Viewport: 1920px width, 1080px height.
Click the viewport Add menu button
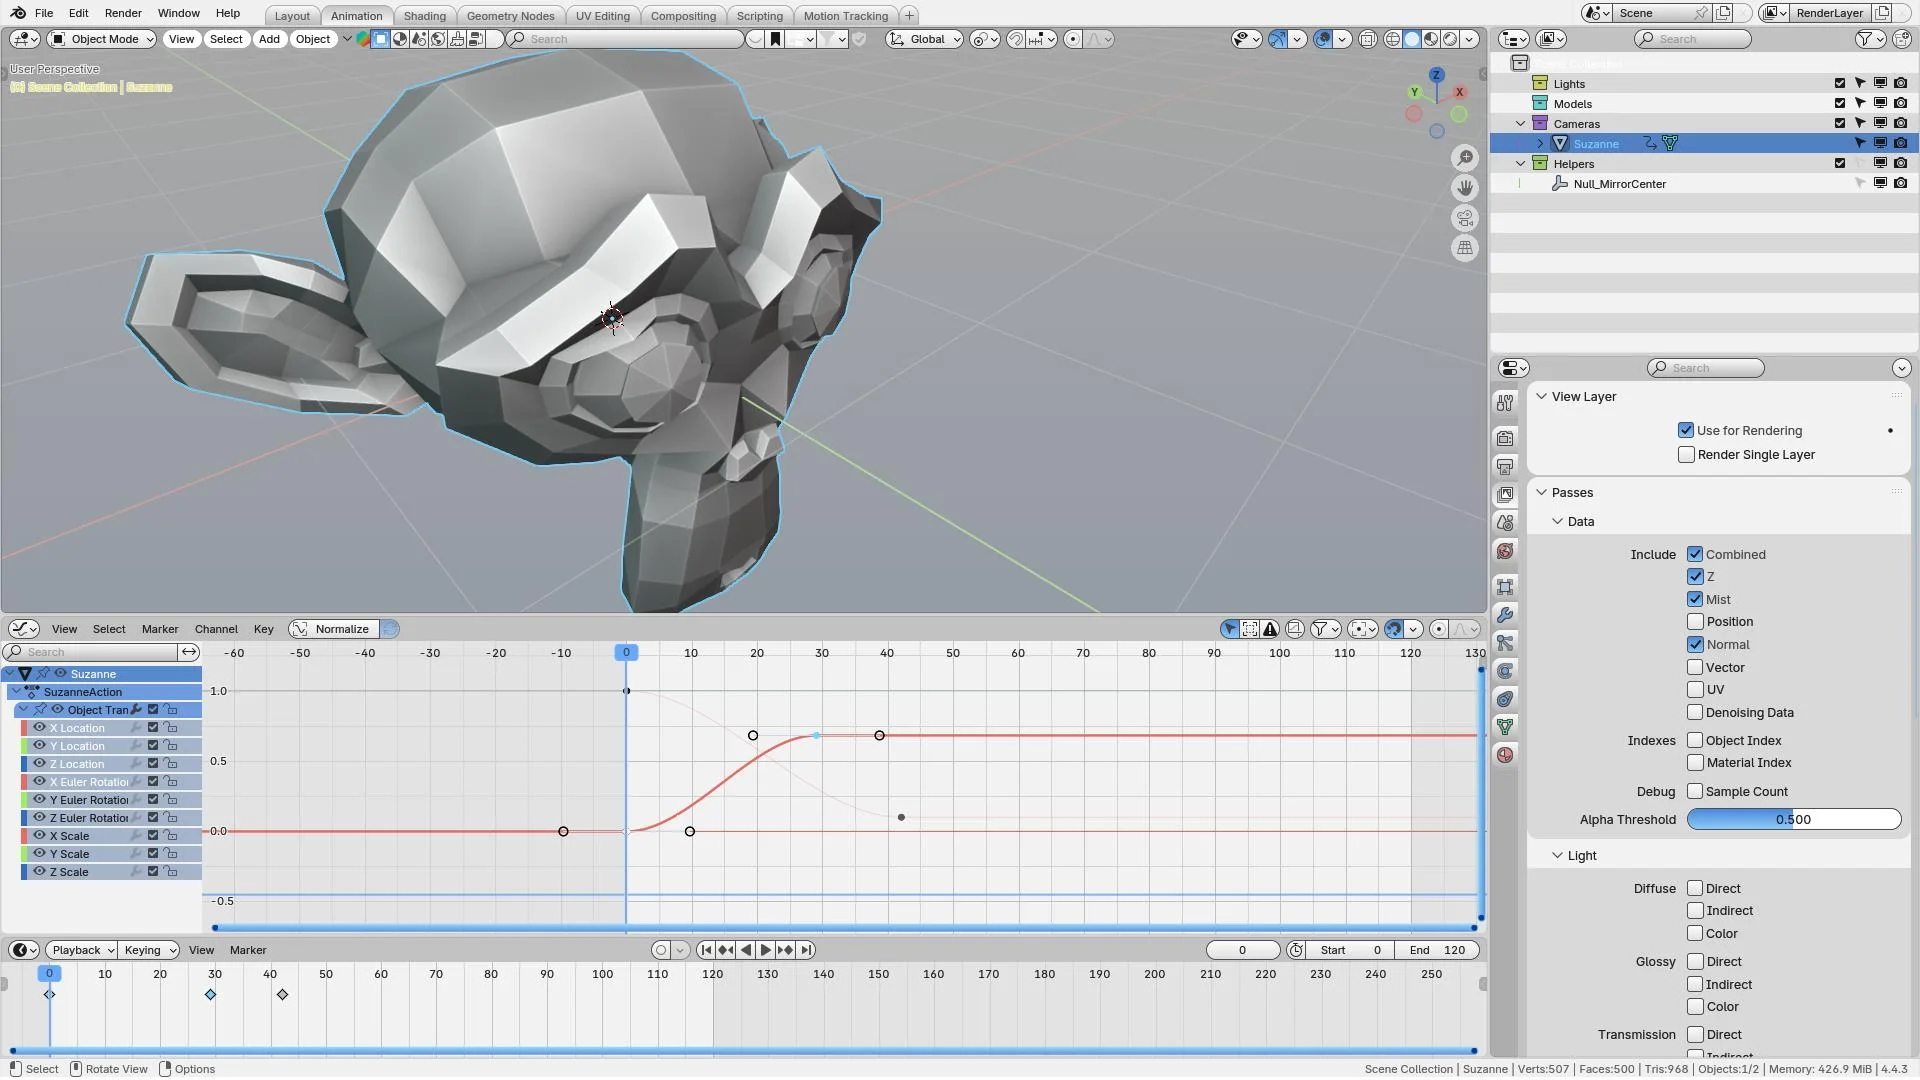tap(269, 39)
